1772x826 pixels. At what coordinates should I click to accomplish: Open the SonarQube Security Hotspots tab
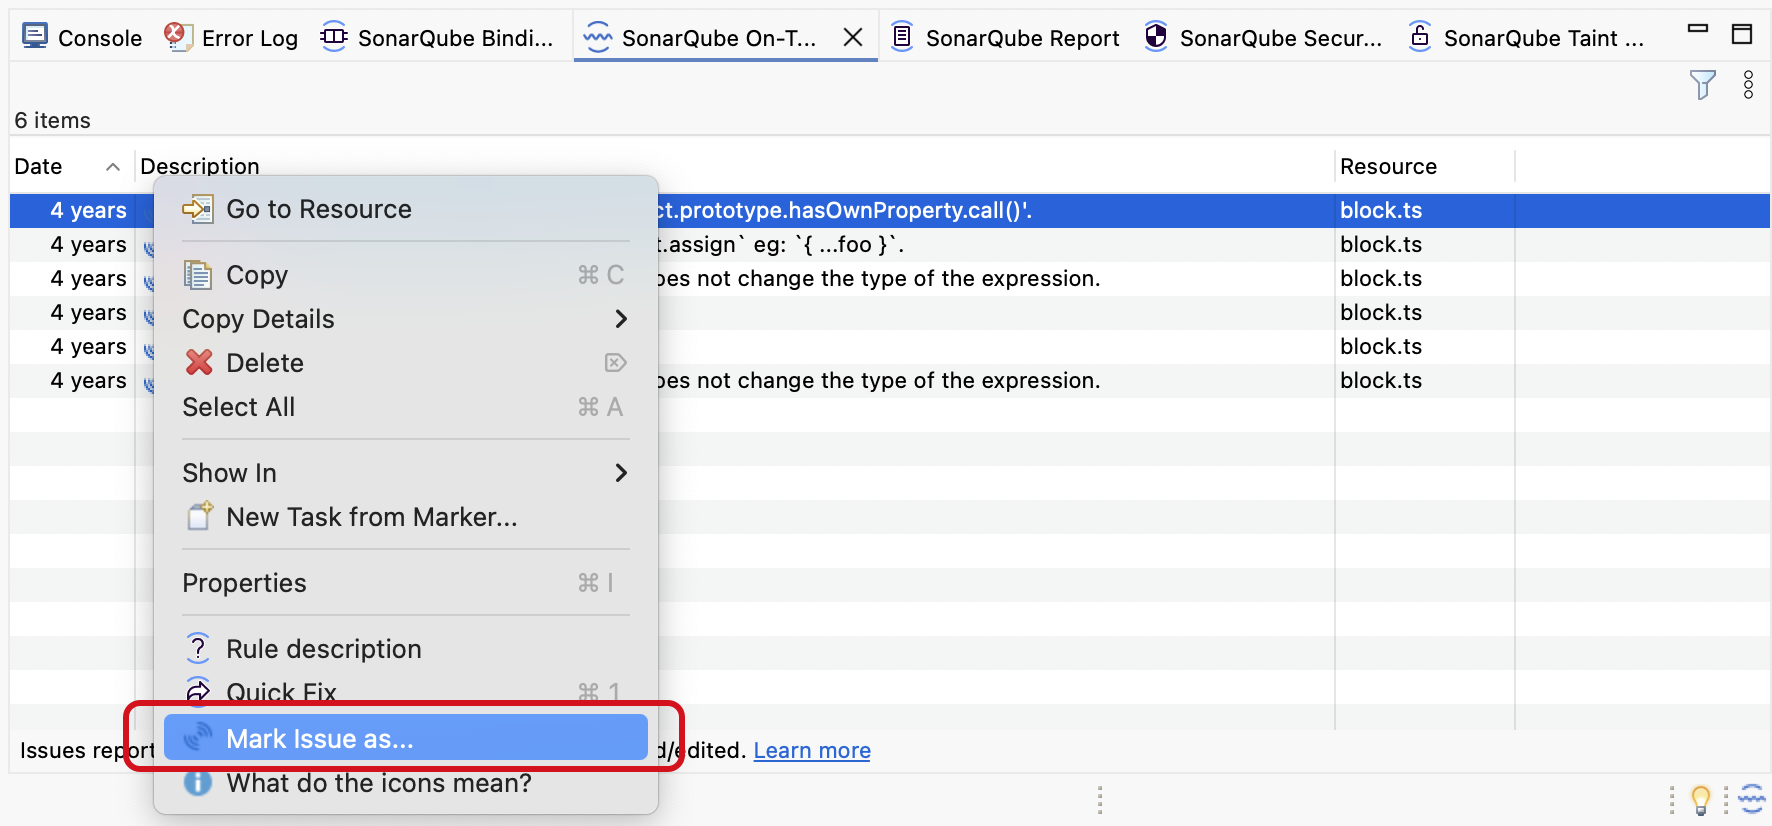pyautogui.click(x=1263, y=38)
